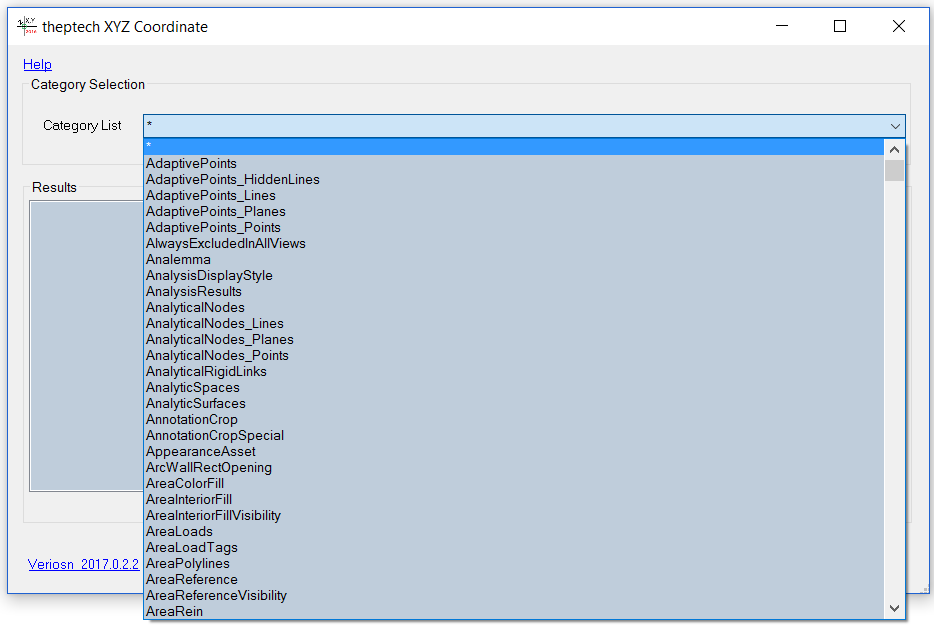Viewport: 934px width, 630px height.
Task: Pick the Analemma category
Action: [513, 259]
